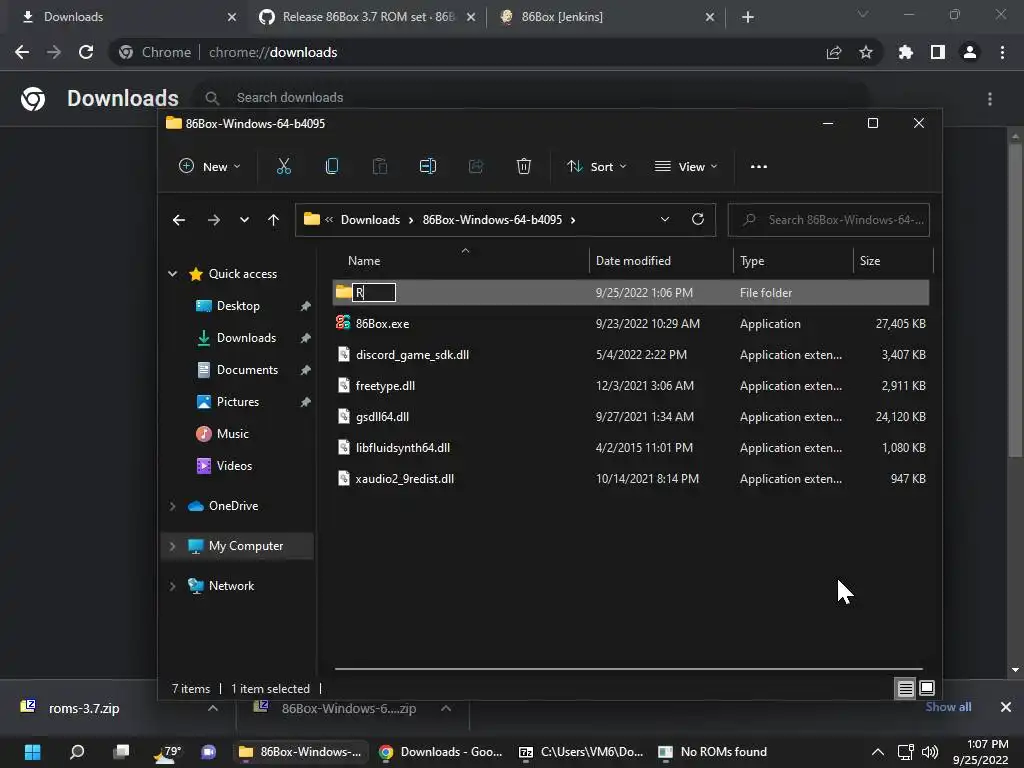Viewport: 1024px width, 768px height.
Task: Open No ROMs found taskbar window
Action: (712, 752)
